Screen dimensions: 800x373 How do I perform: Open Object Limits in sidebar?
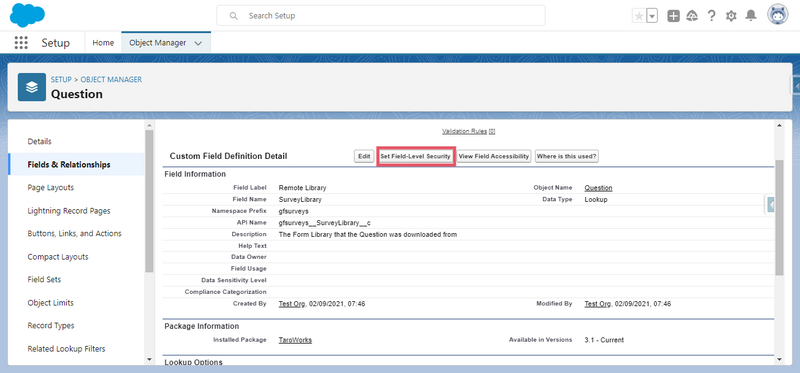click(51, 303)
